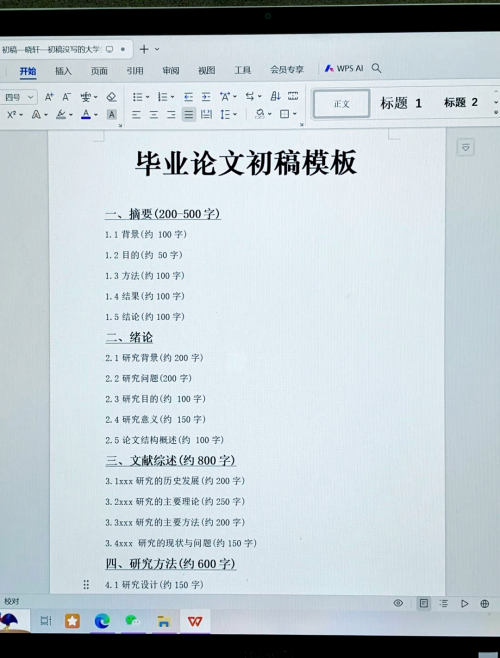The height and width of the screenshot is (658, 500).
Task: Open the 开始 ribbon tab
Action: click(x=28, y=71)
